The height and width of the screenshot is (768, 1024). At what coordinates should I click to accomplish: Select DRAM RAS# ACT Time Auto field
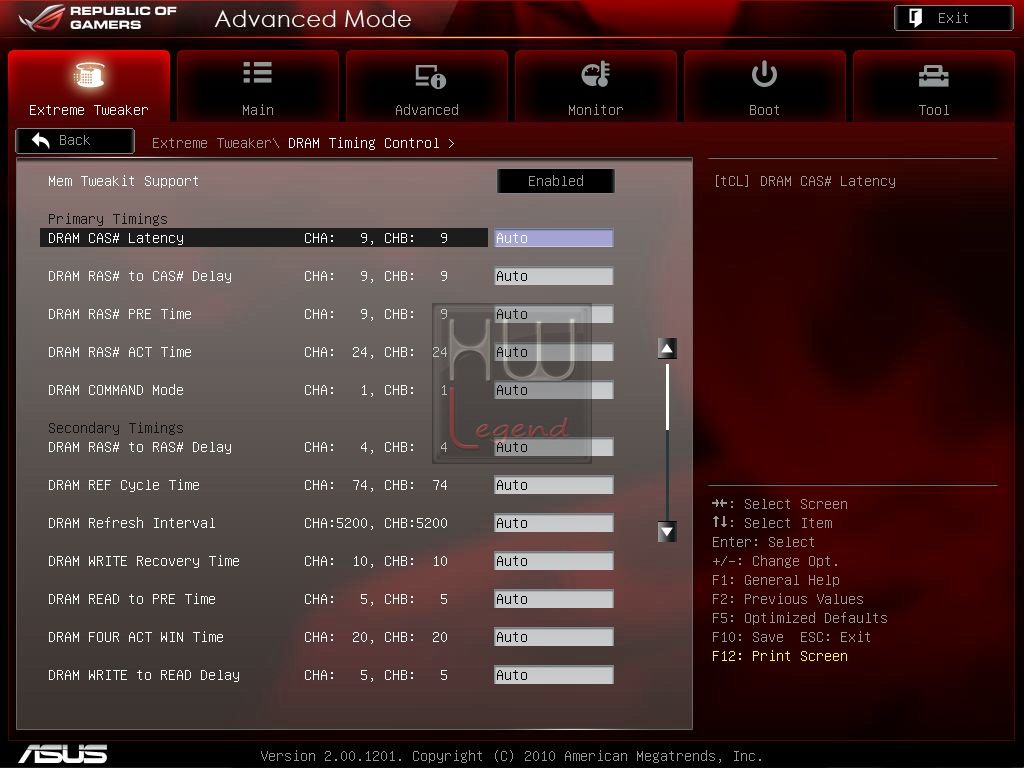[x=554, y=352]
